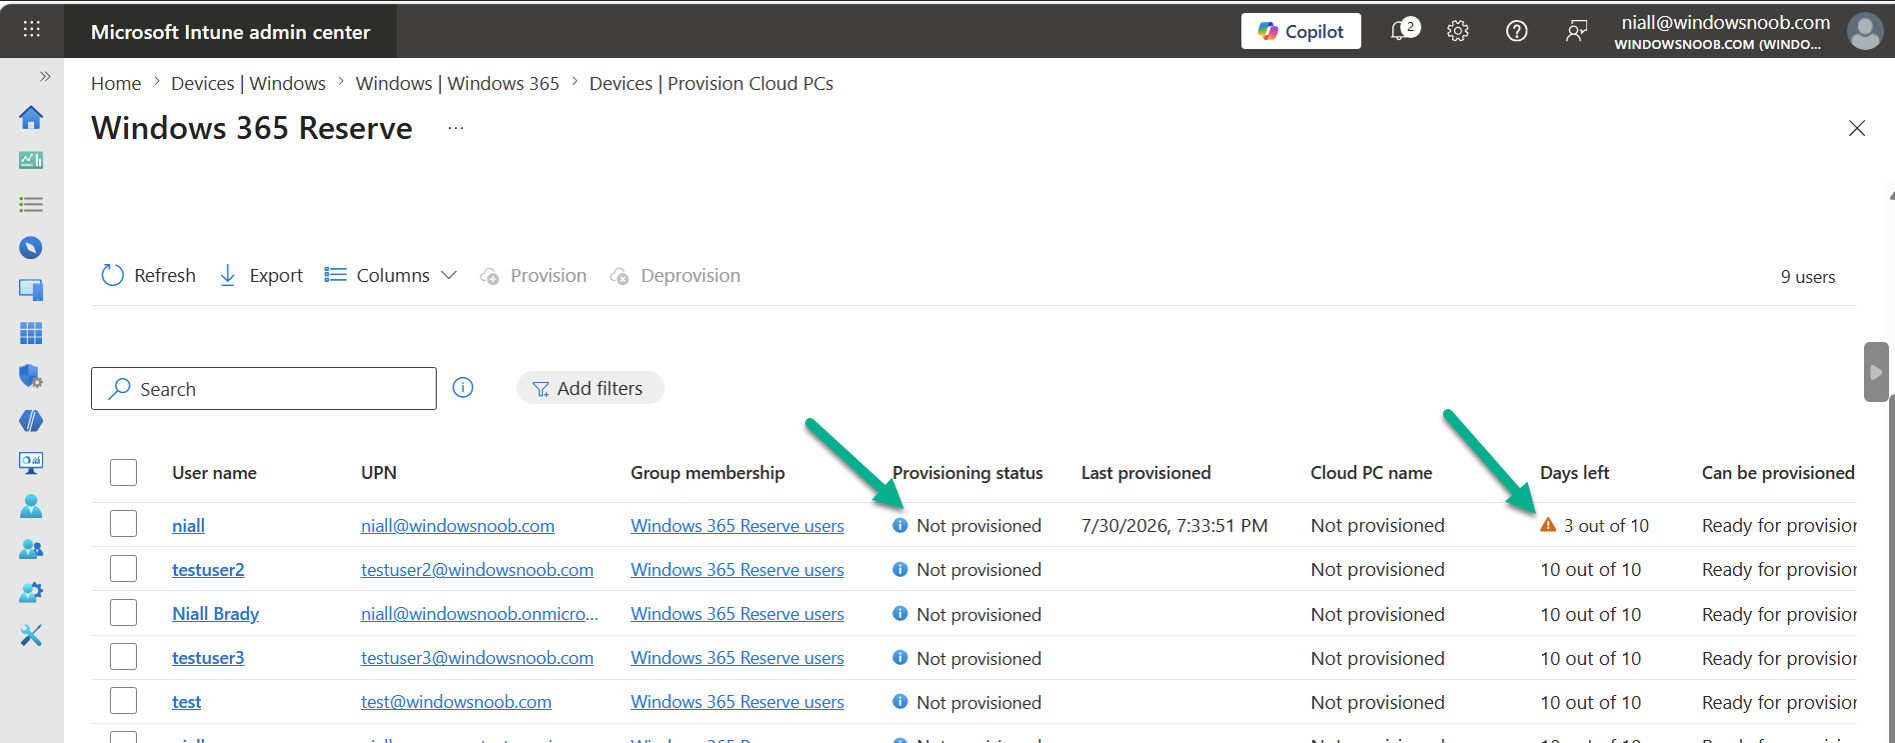Open testuser3@windowsnoob.com UPN link
Image resolution: width=1895 pixels, height=743 pixels.
[477, 657]
